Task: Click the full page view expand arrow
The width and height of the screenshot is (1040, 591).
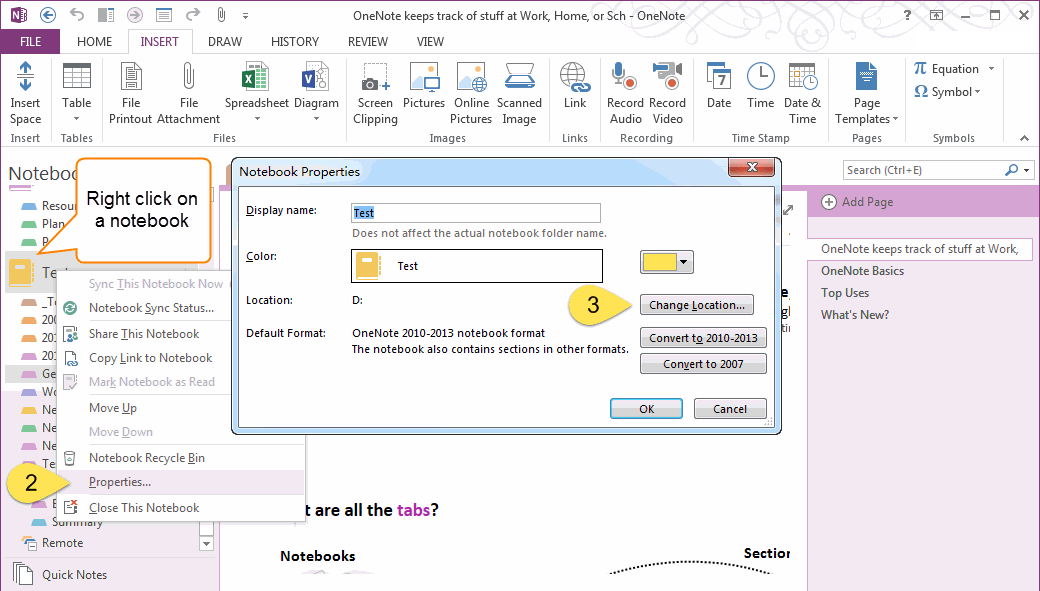Action: [787, 210]
